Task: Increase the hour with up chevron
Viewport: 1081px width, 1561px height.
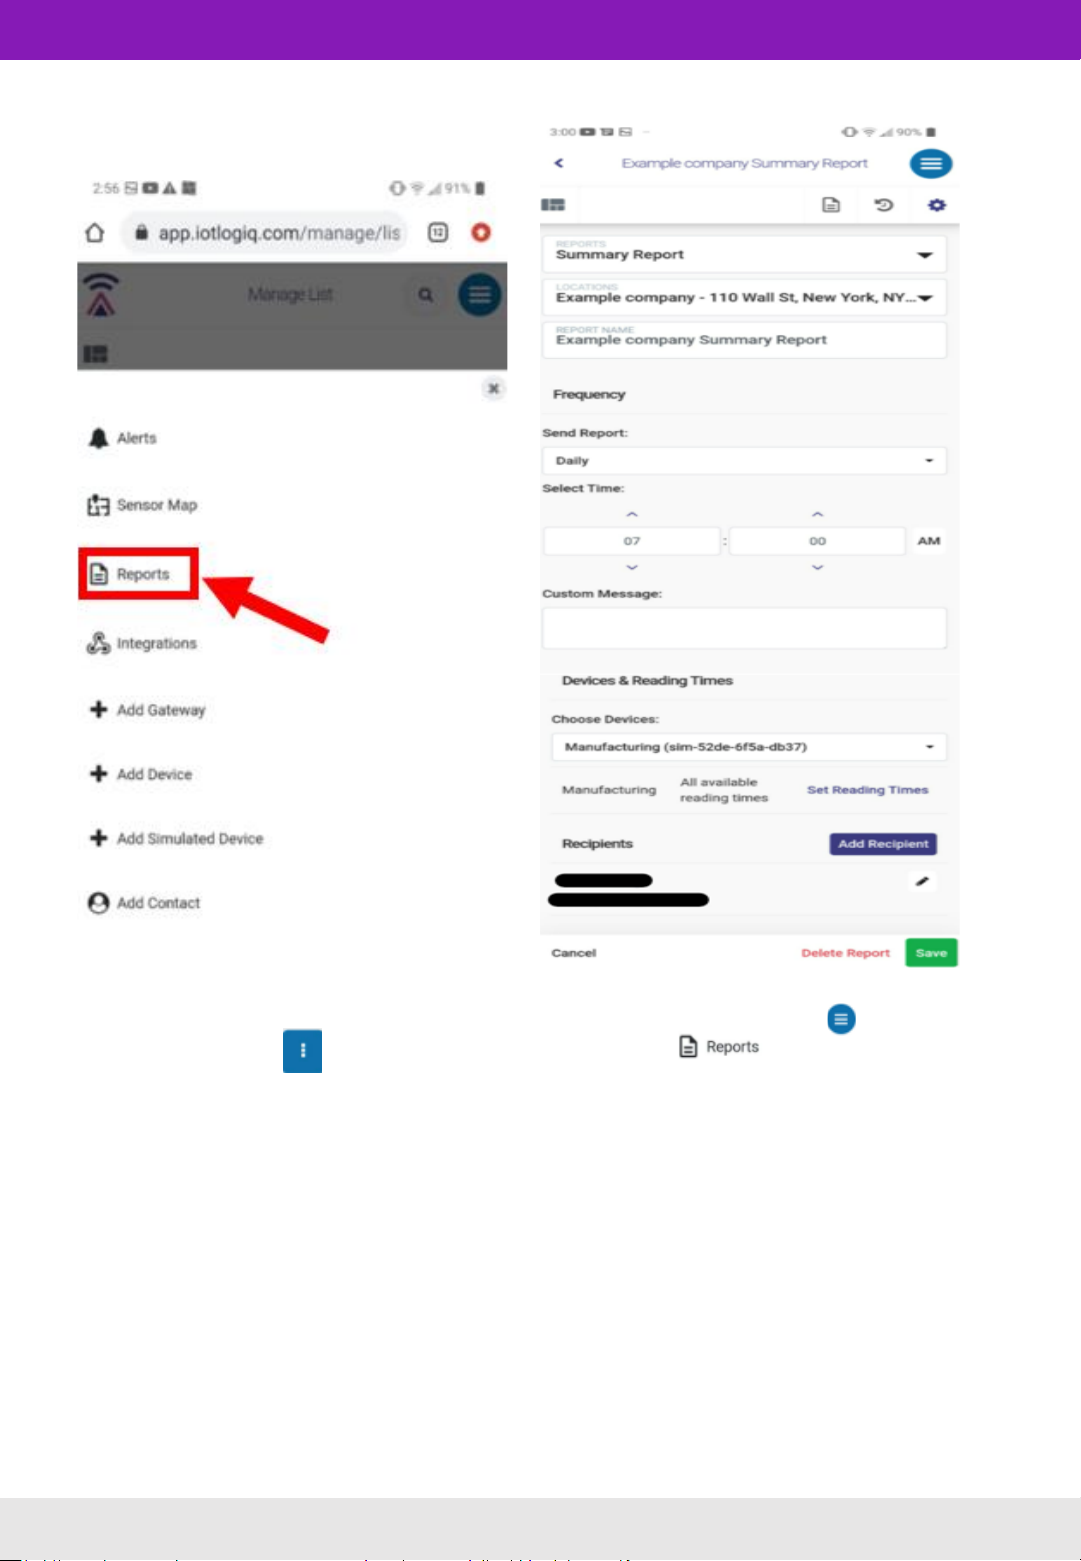Action: (632, 514)
